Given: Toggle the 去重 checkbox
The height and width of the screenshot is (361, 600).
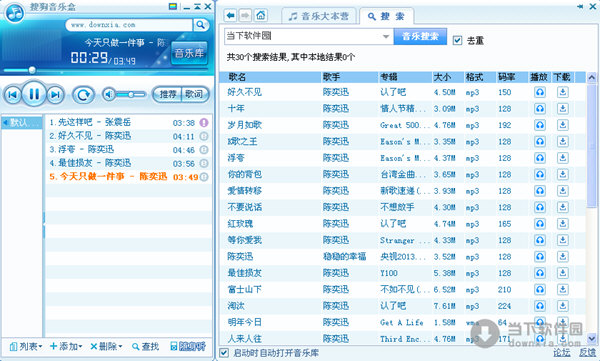Looking at the screenshot, I should click(457, 40).
